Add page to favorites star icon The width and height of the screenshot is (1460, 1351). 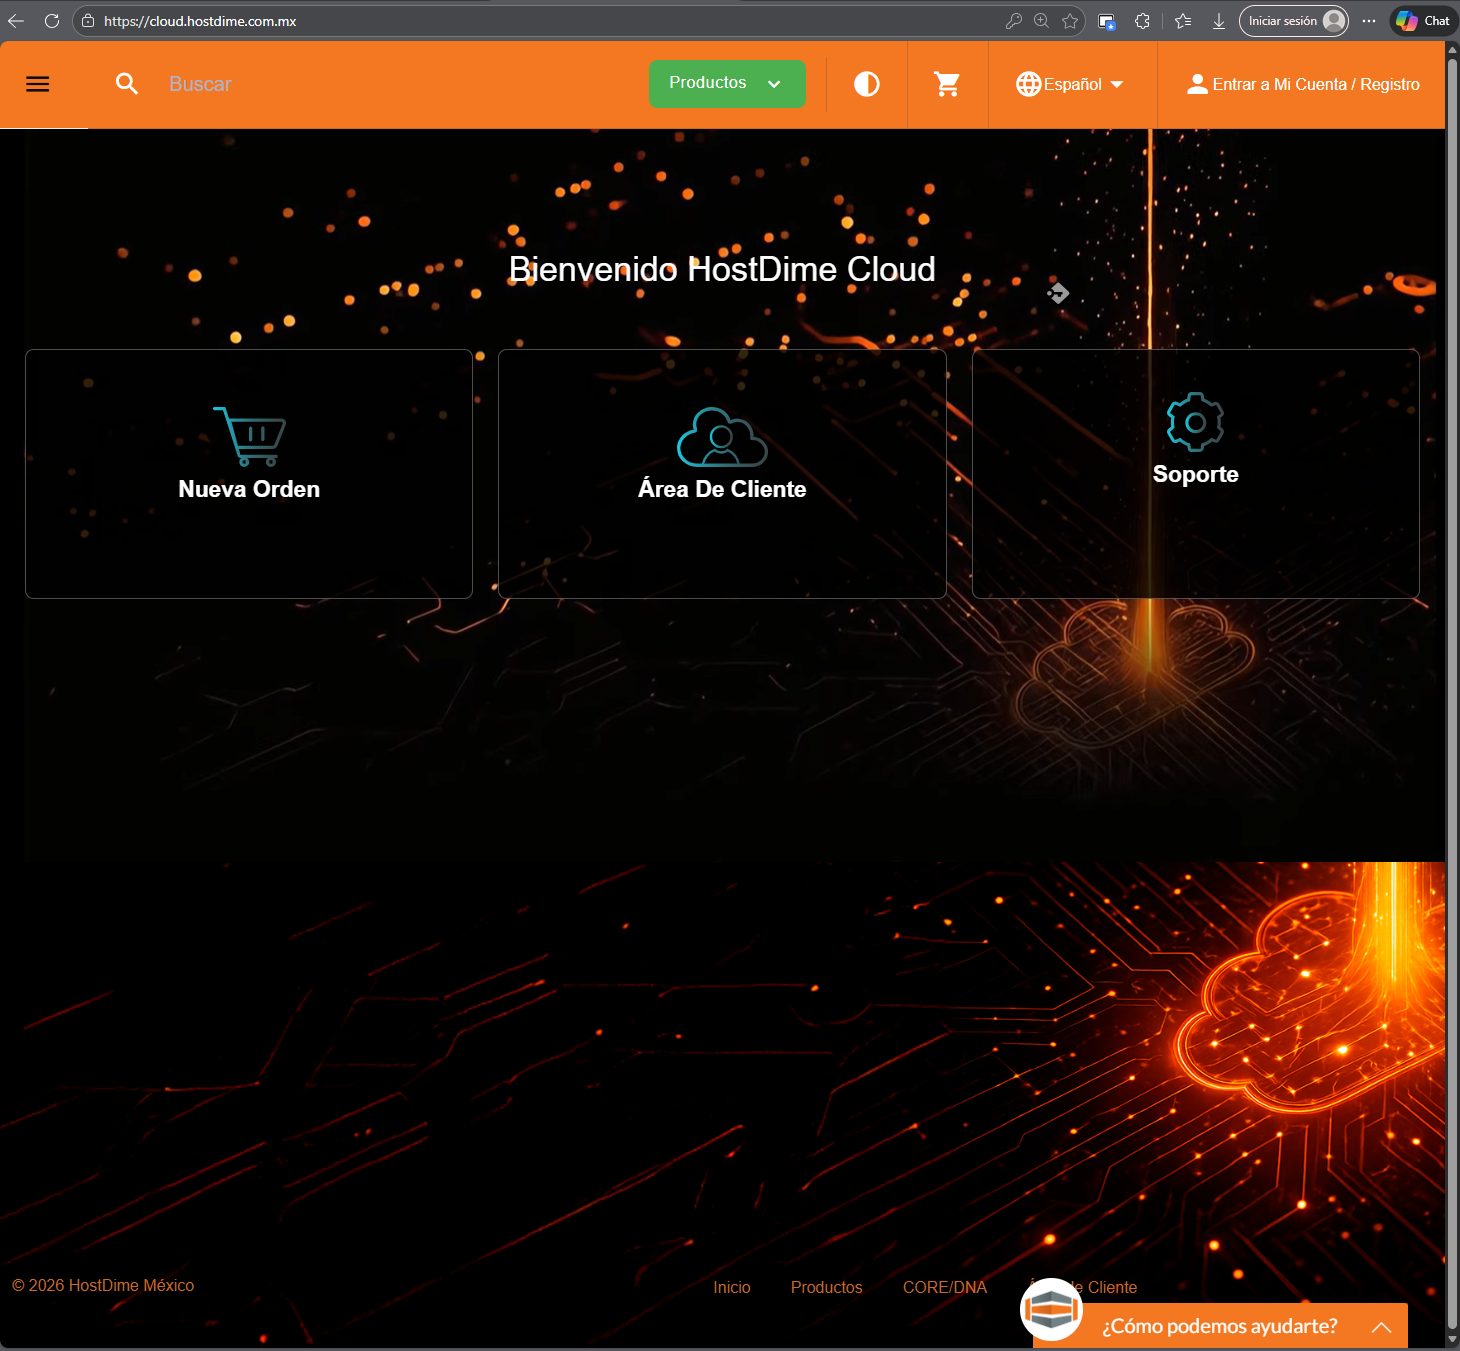(1070, 21)
